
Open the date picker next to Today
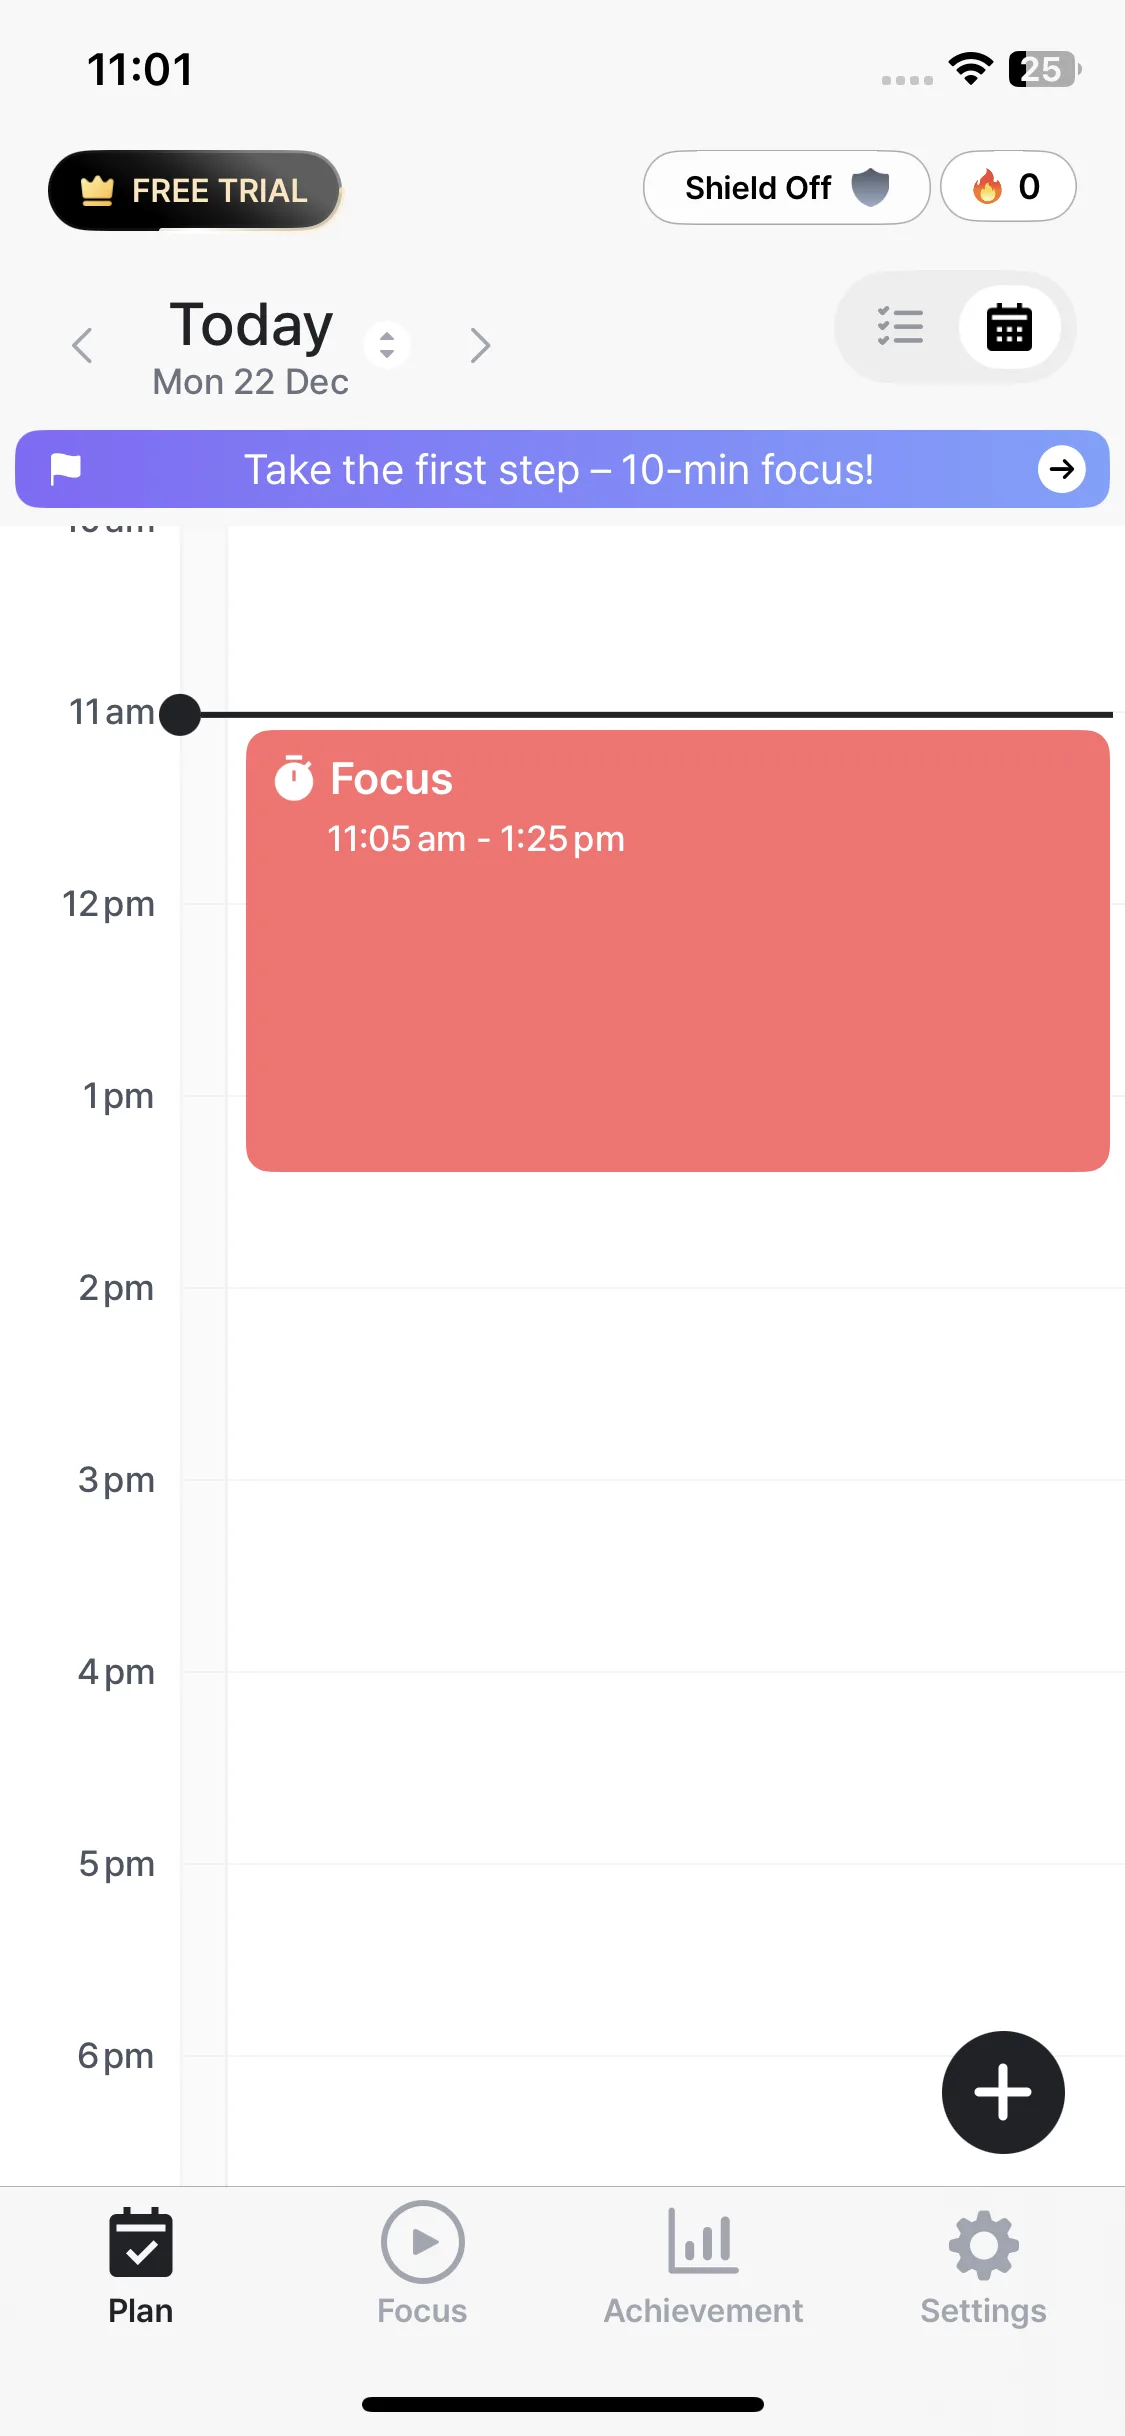click(387, 345)
